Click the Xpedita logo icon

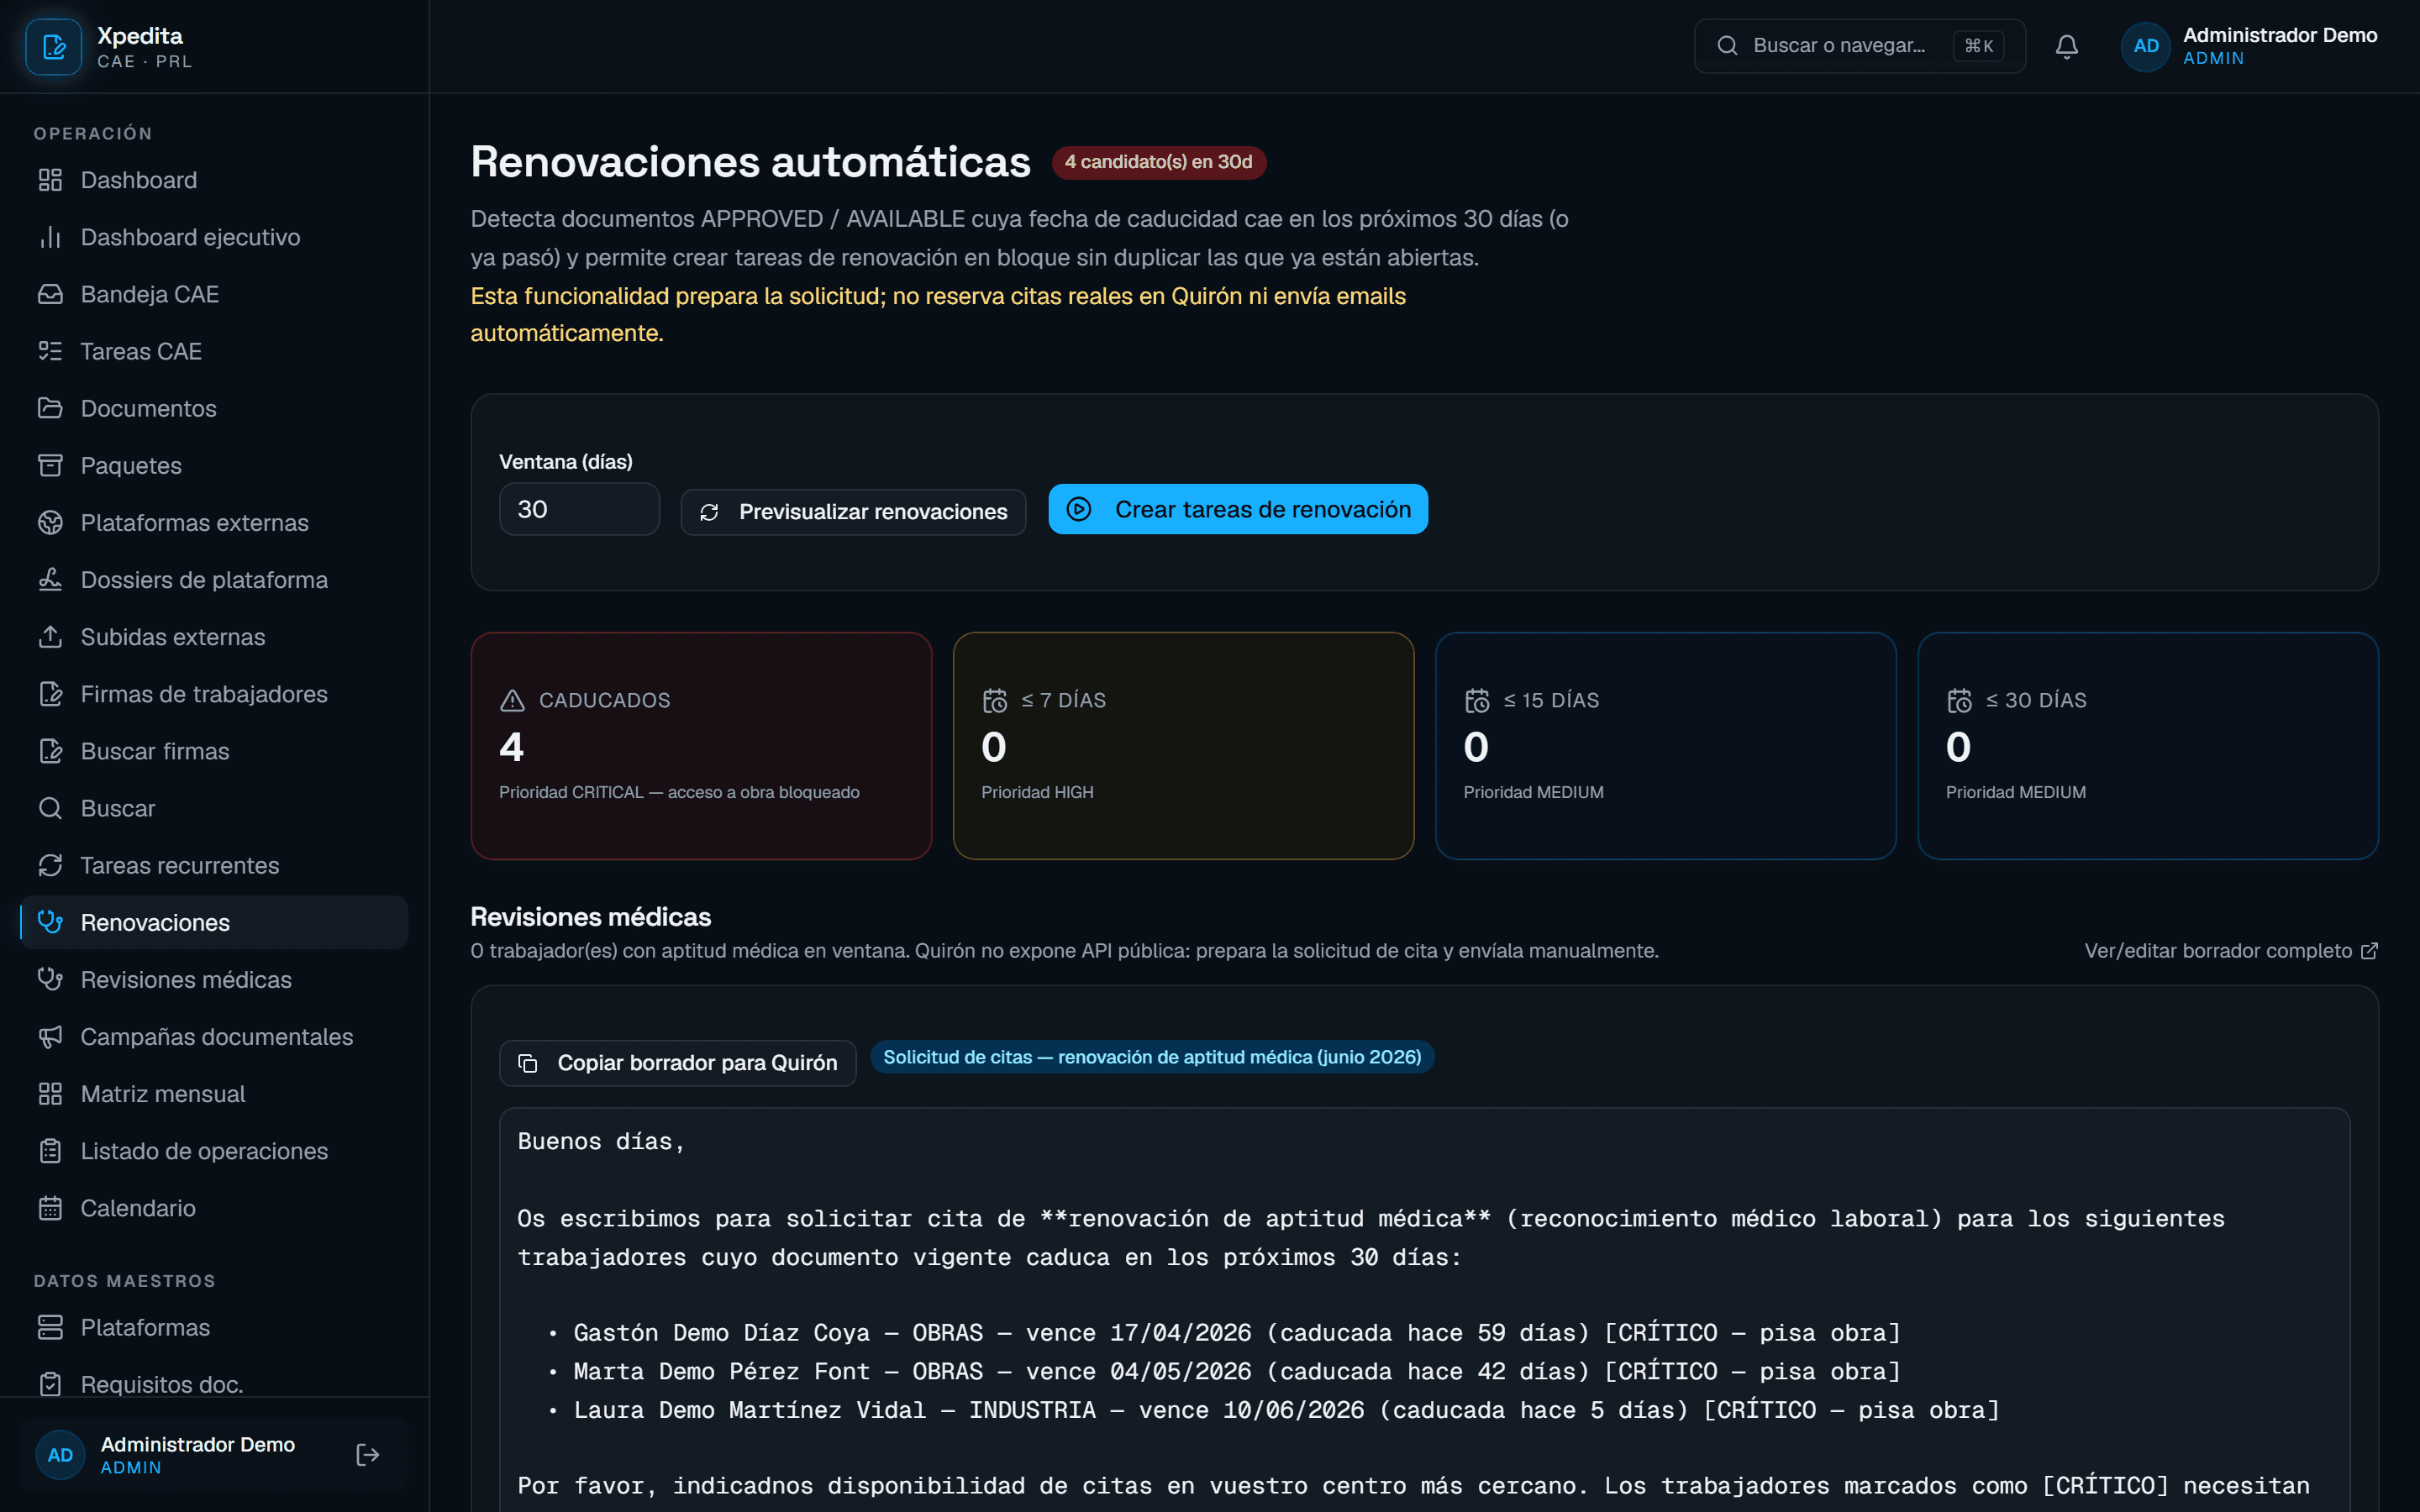pyautogui.click(x=53, y=46)
